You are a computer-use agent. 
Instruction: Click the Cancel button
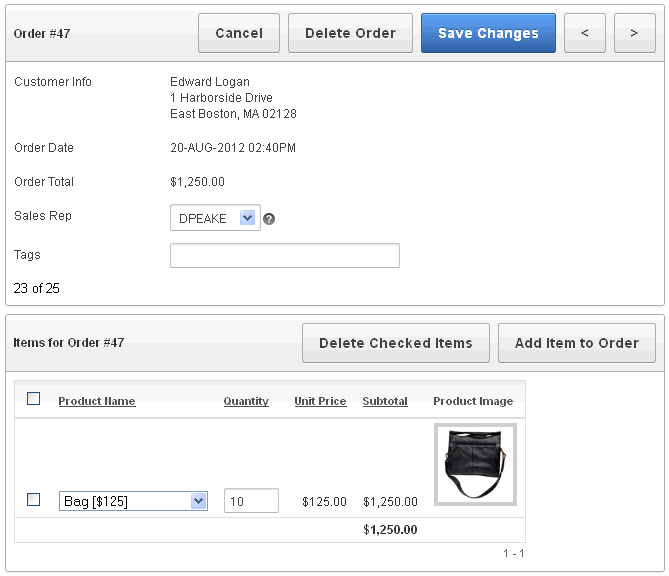click(x=239, y=33)
